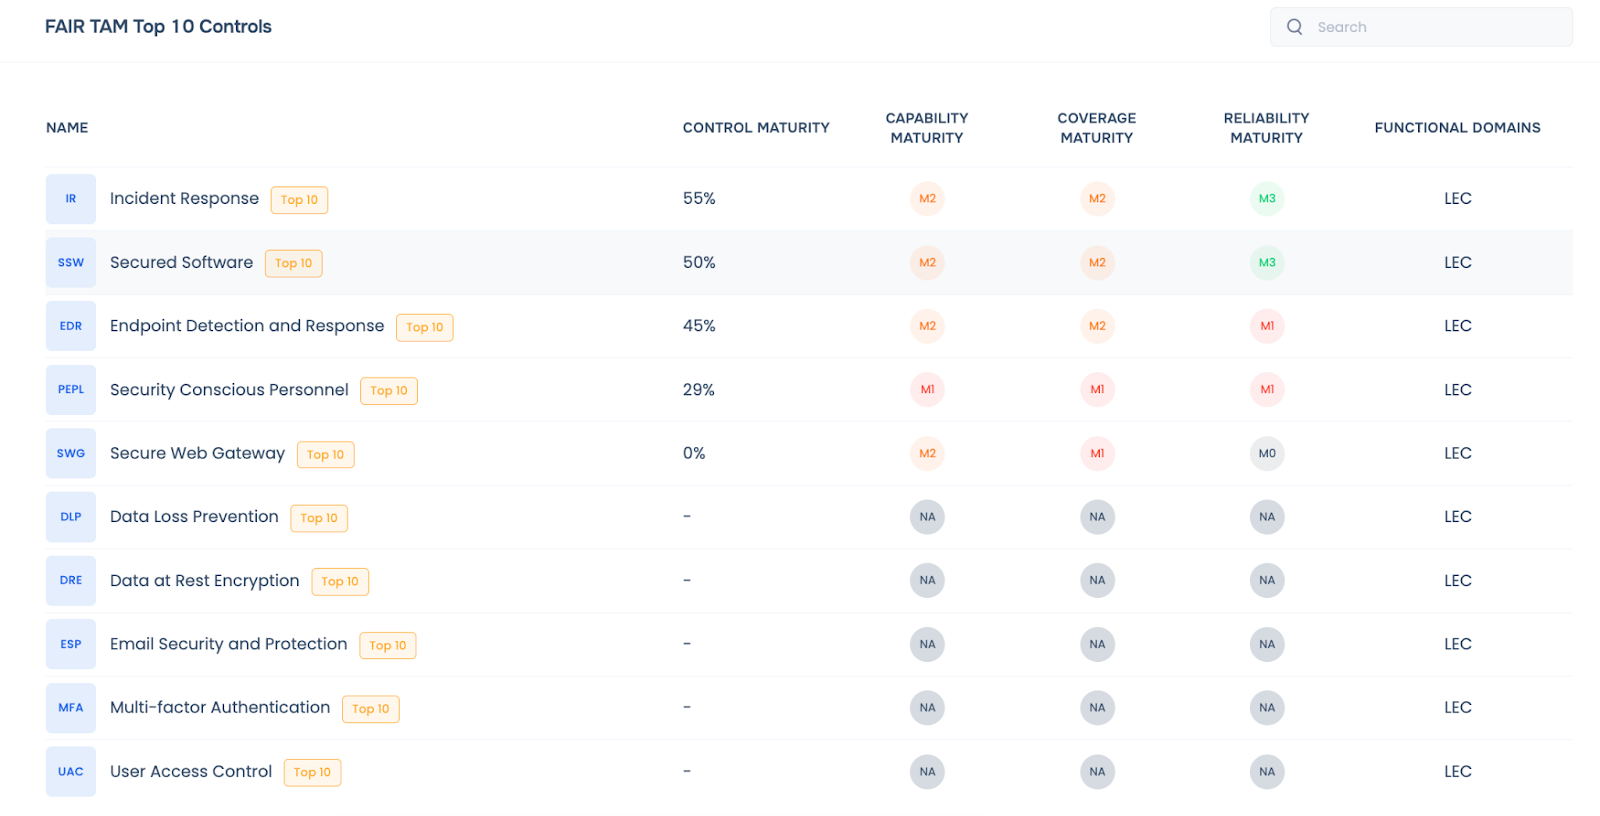The height and width of the screenshot is (816, 1600).
Task: Click the Top 10 tag beside Secured Software
Action: (293, 264)
